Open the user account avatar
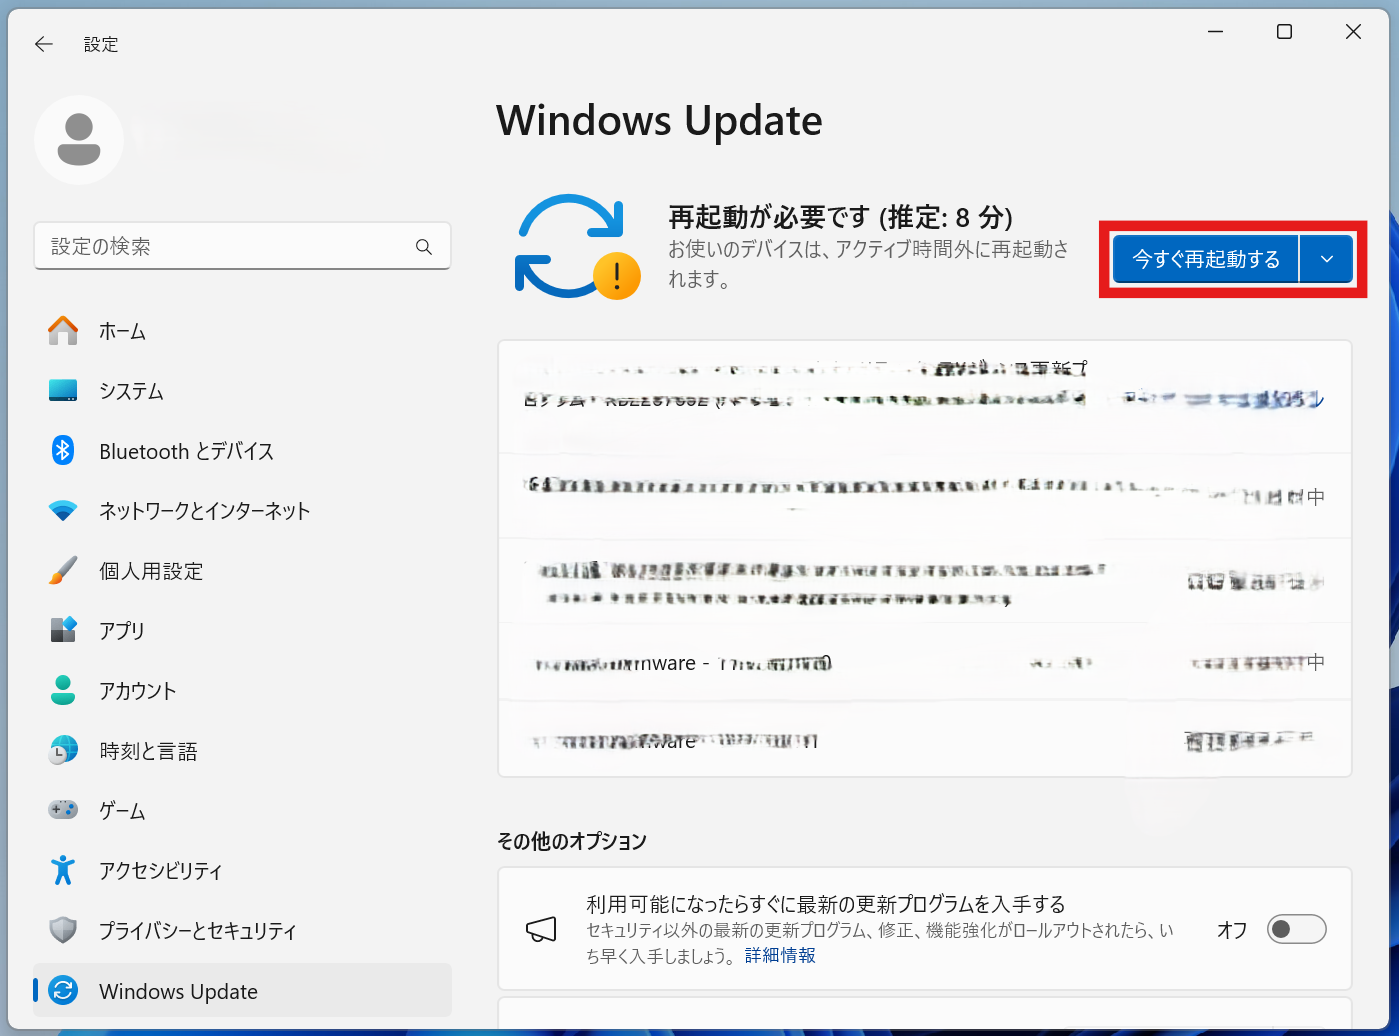This screenshot has width=1399, height=1036. coord(79,140)
